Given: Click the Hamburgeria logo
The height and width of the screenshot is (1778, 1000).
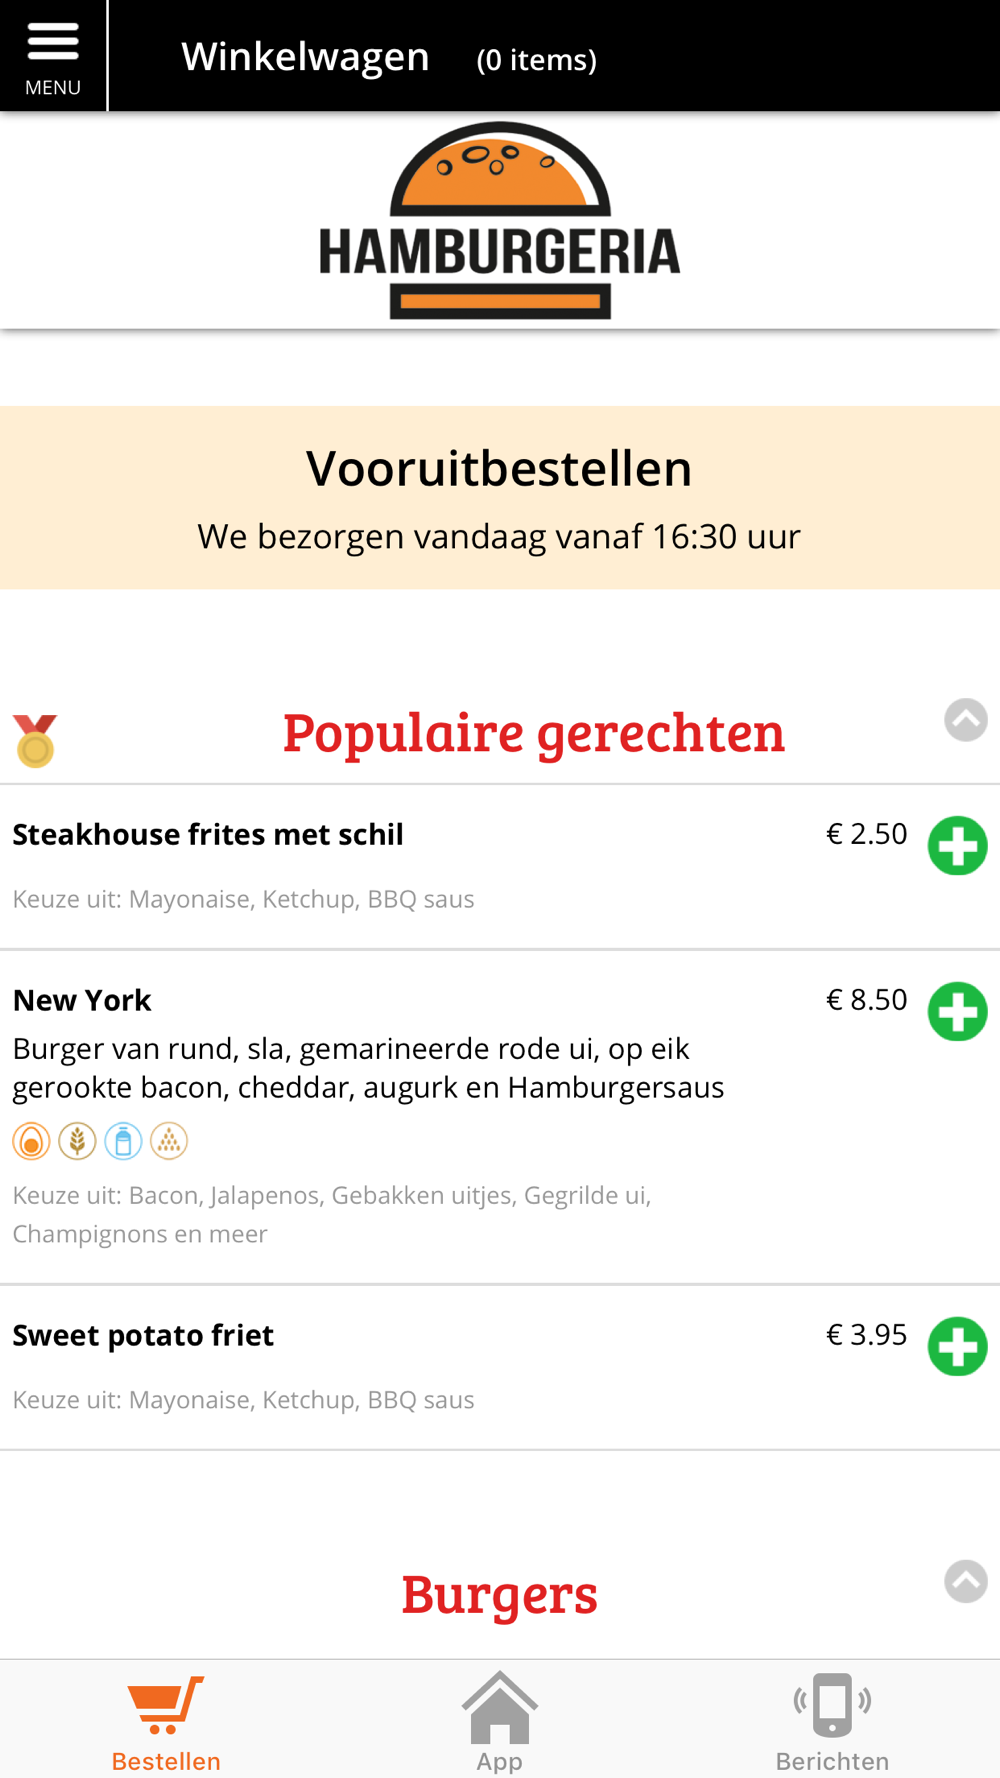Looking at the screenshot, I should coord(500,221).
